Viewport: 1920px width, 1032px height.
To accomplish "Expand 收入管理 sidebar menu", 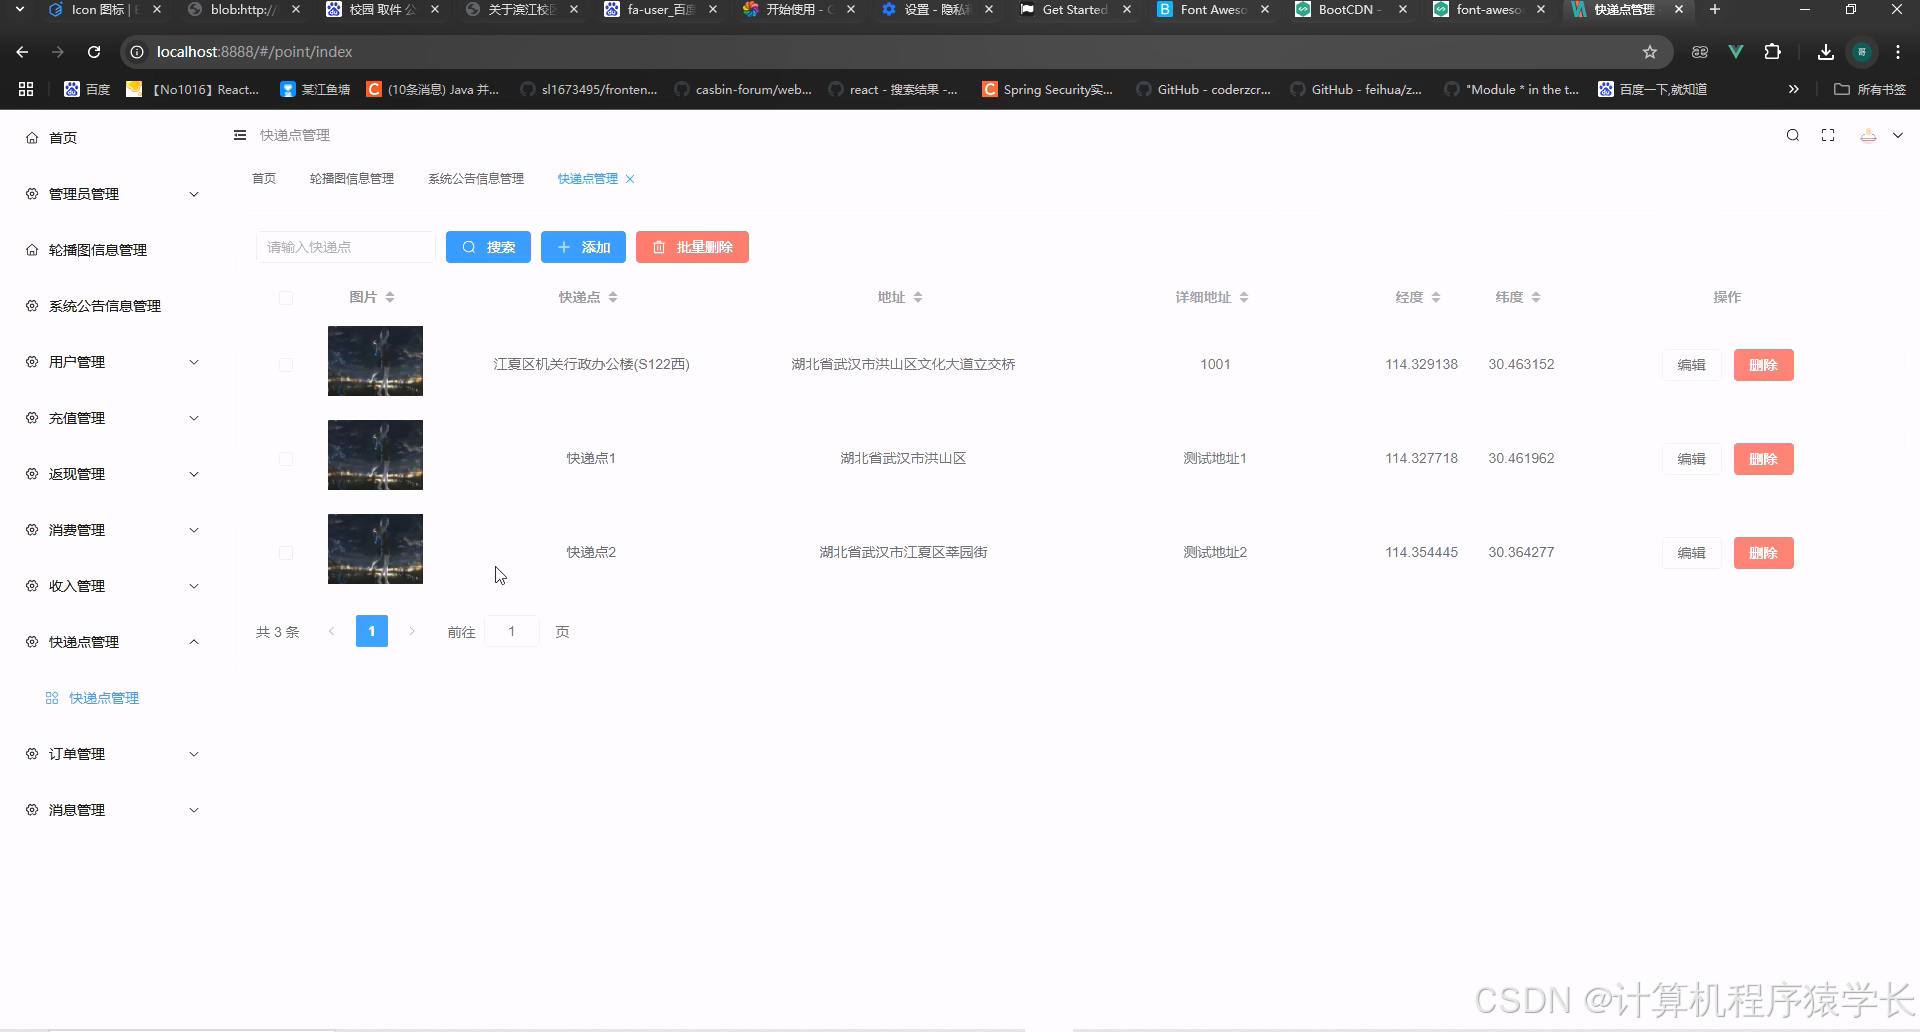I will (x=110, y=586).
